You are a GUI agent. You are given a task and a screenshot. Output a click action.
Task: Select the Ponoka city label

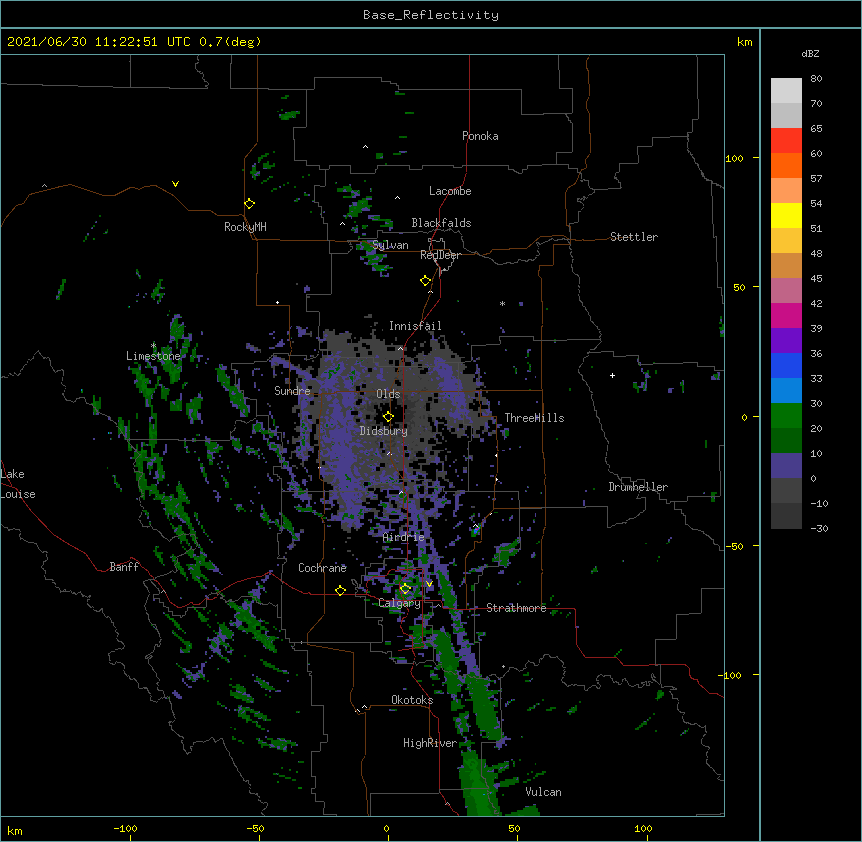coord(480,136)
